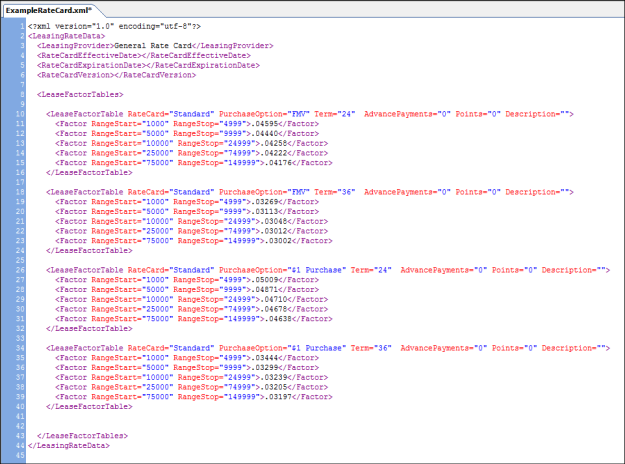
Task: Click Factor value .03002 line
Action: pos(194,241)
